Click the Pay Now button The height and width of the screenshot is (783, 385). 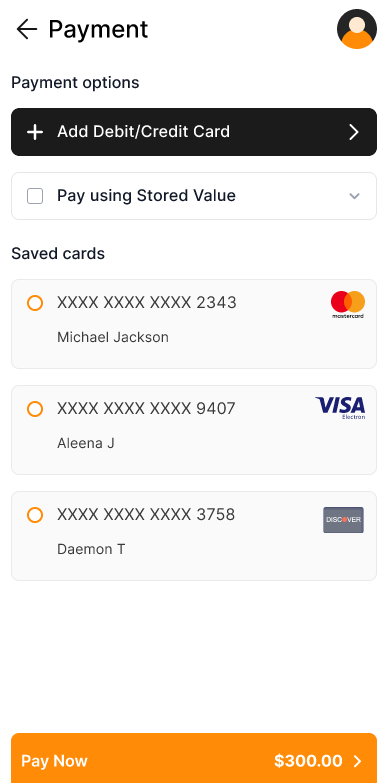[194, 758]
